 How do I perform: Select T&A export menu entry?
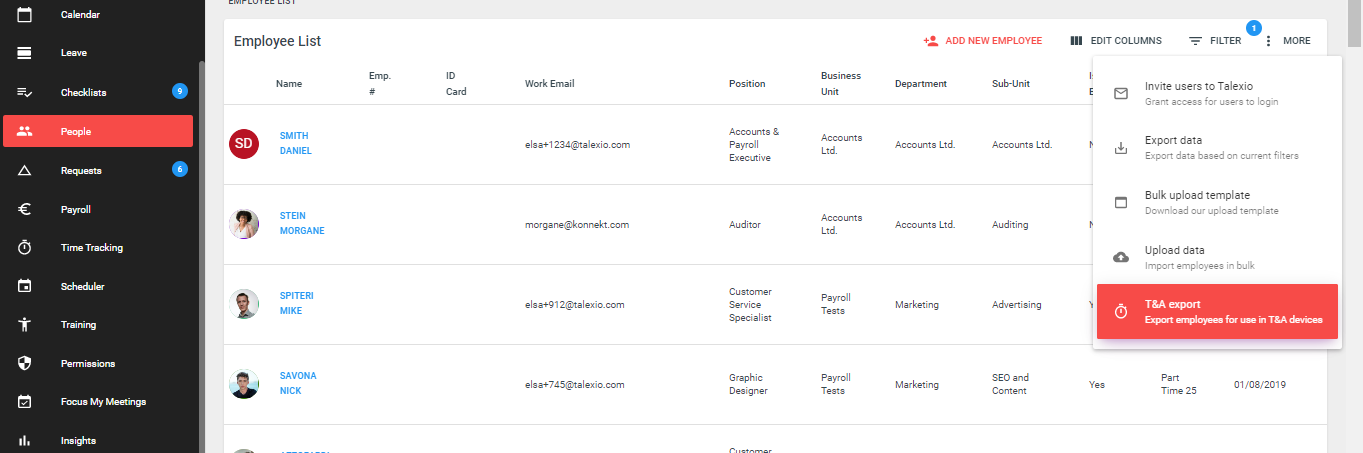1217,312
